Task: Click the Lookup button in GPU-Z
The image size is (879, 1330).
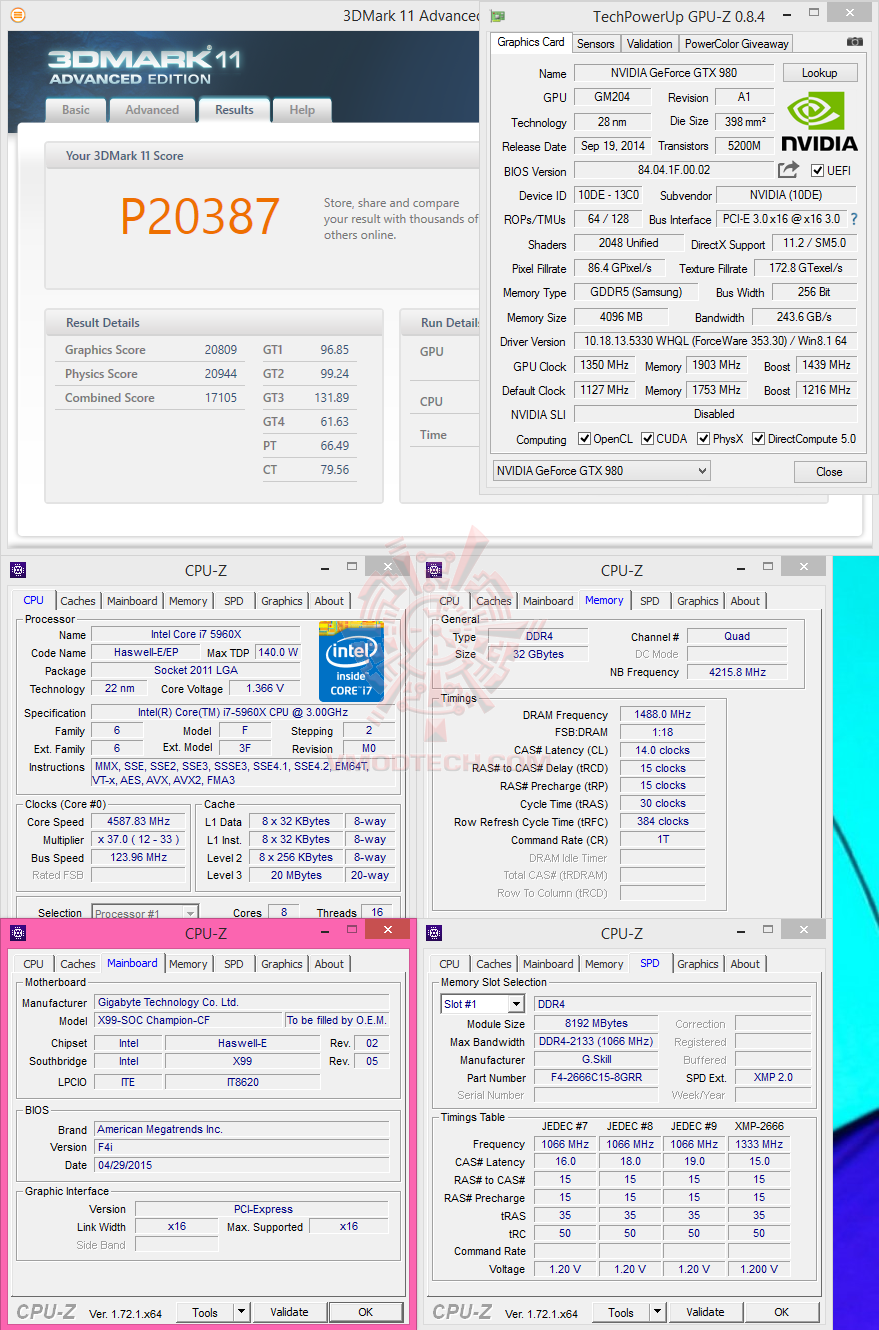Action: pos(819,73)
